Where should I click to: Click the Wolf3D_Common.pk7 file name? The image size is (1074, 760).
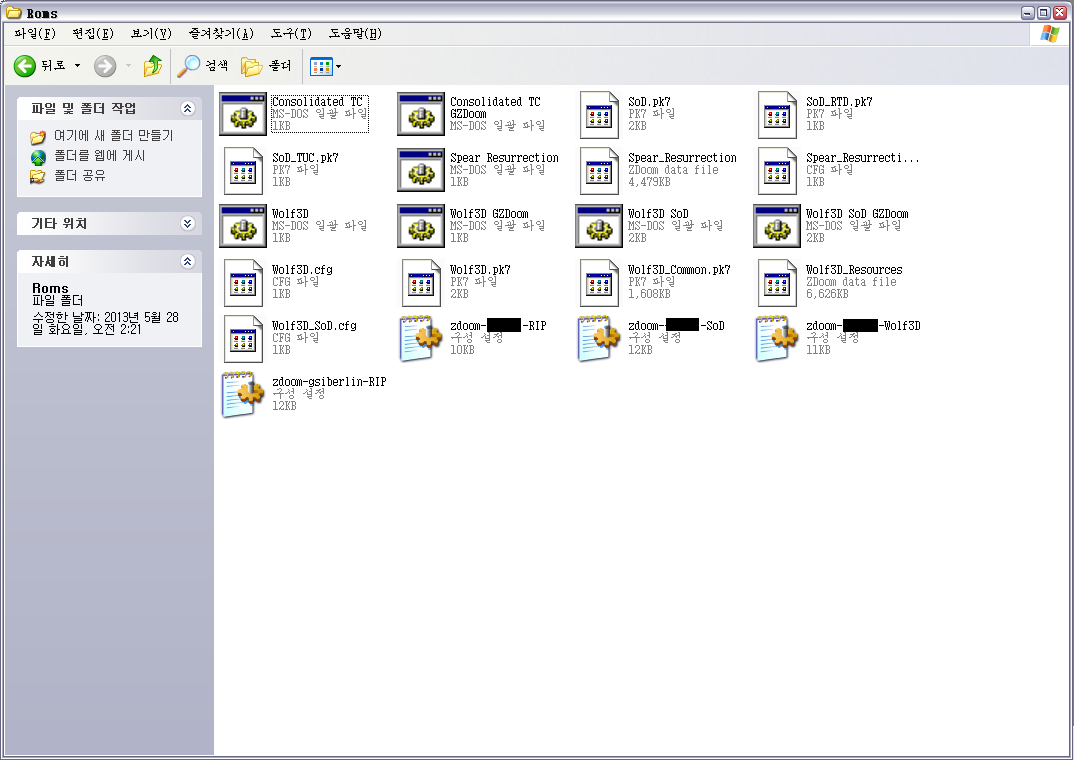point(679,270)
